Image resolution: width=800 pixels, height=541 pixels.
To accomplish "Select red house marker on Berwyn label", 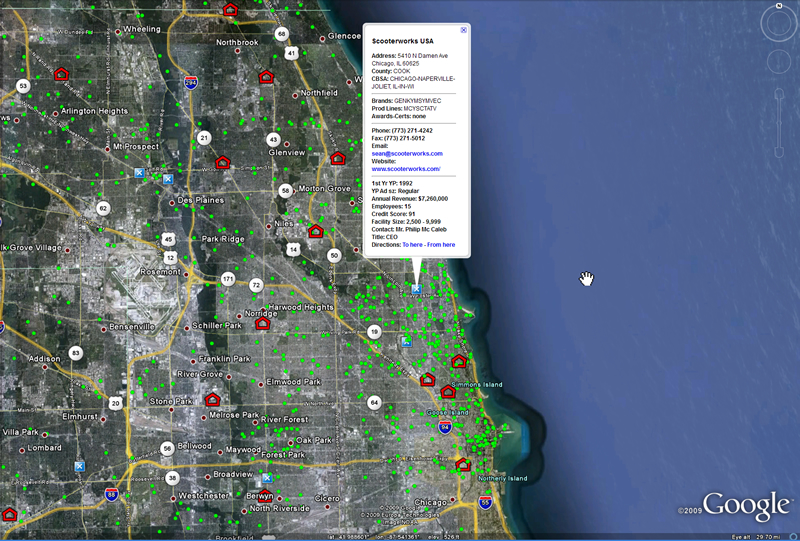I will click(265, 496).
